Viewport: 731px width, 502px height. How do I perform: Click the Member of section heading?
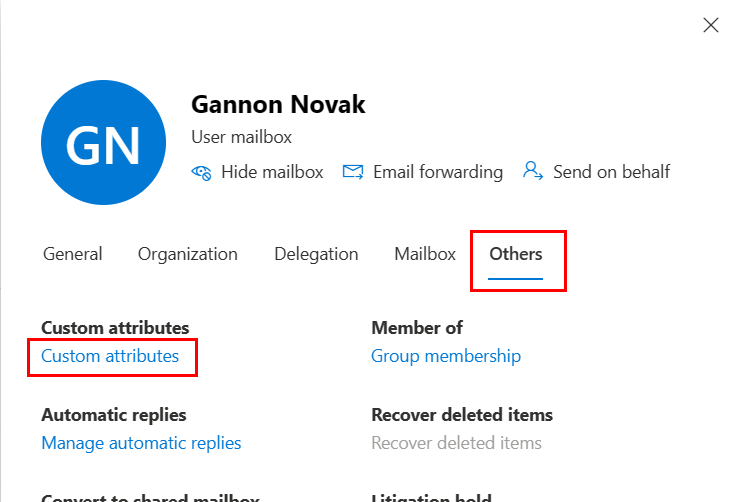[417, 328]
